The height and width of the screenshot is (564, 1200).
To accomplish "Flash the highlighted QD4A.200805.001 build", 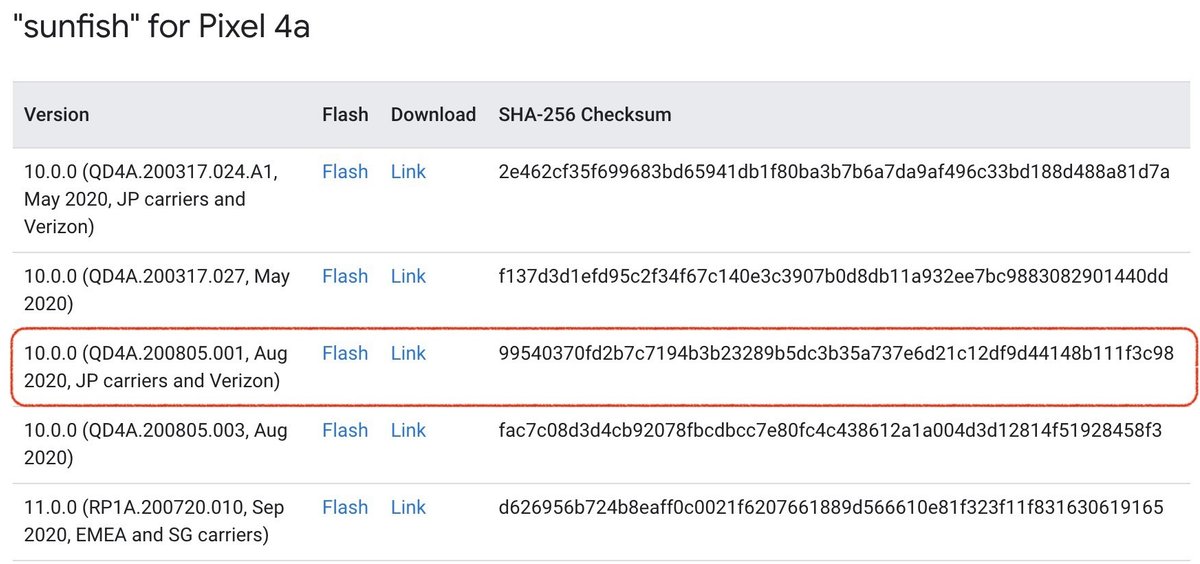I will coord(345,353).
